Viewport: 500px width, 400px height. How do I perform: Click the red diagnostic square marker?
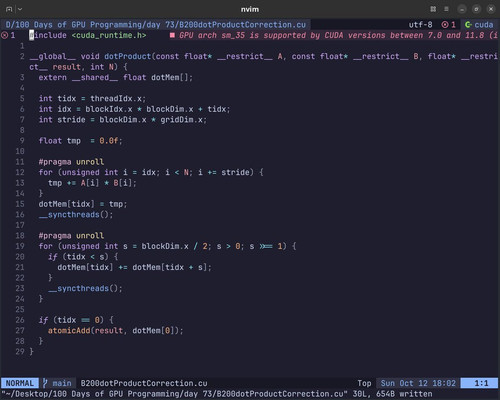tap(172, 35)
